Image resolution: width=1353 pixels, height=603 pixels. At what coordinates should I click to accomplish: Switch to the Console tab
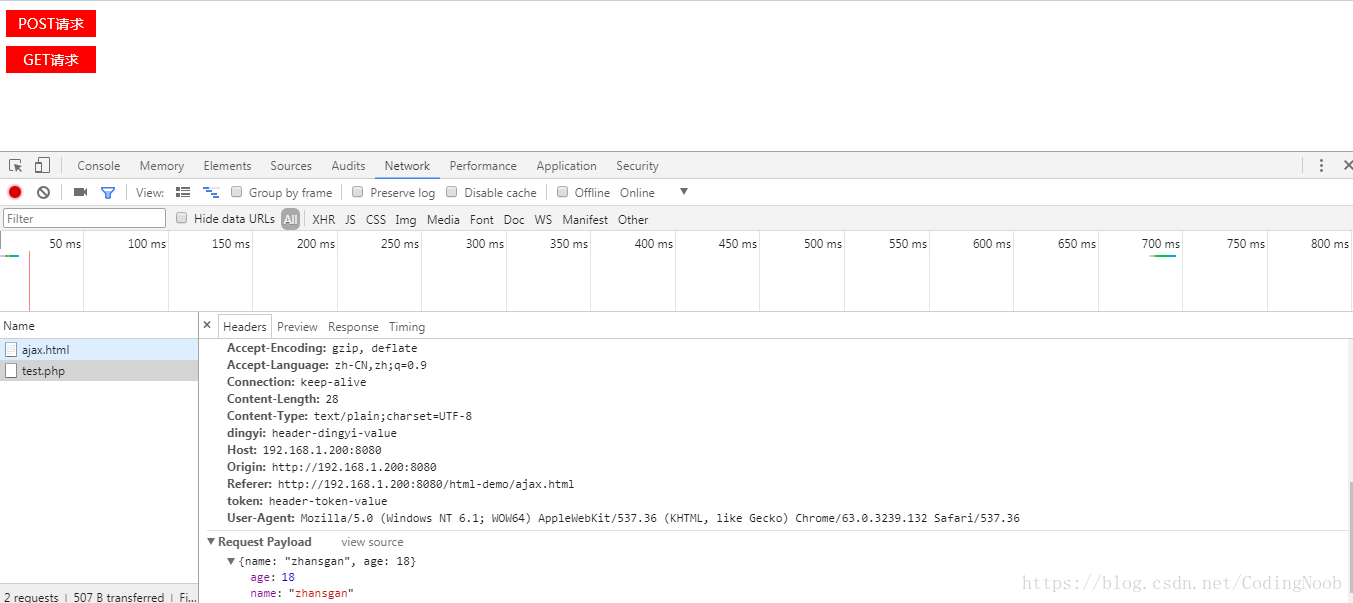click(98, 166)
